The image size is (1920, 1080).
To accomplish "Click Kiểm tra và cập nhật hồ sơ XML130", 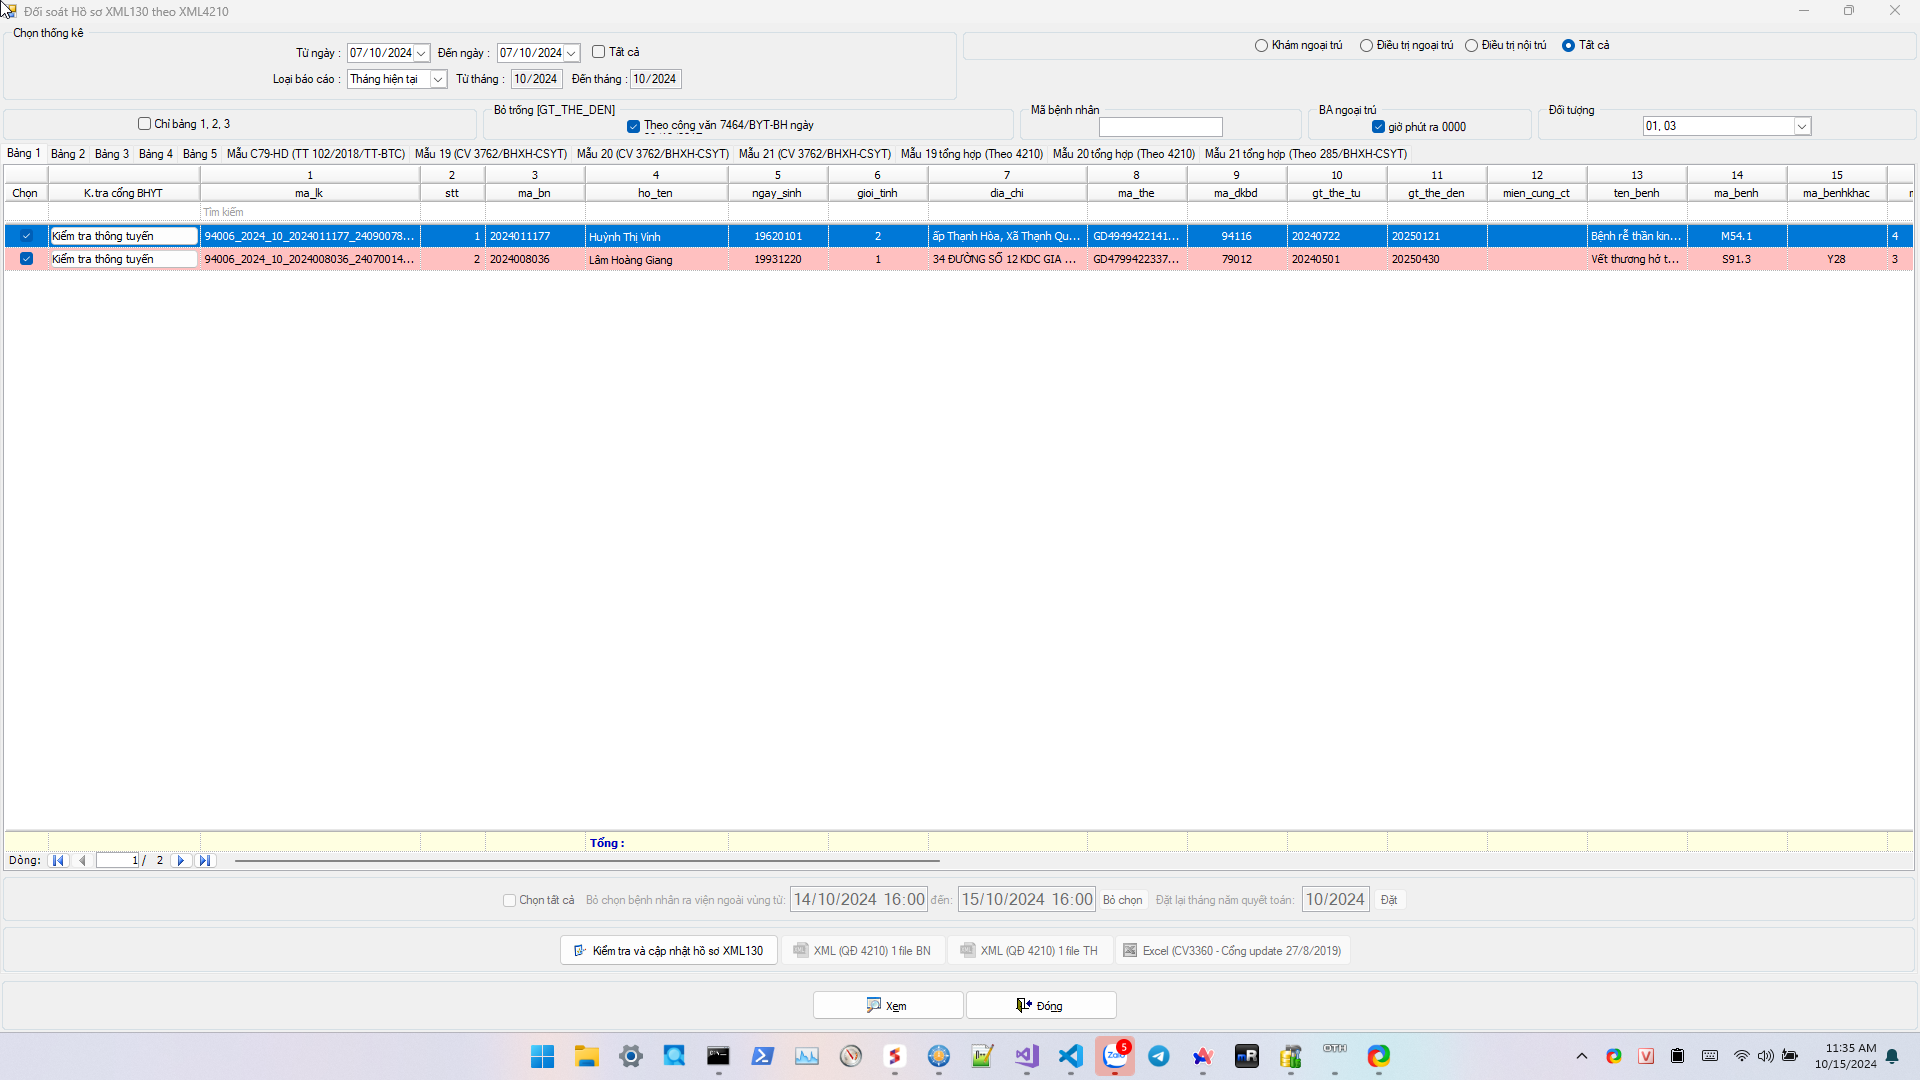I will click(668, 951).
